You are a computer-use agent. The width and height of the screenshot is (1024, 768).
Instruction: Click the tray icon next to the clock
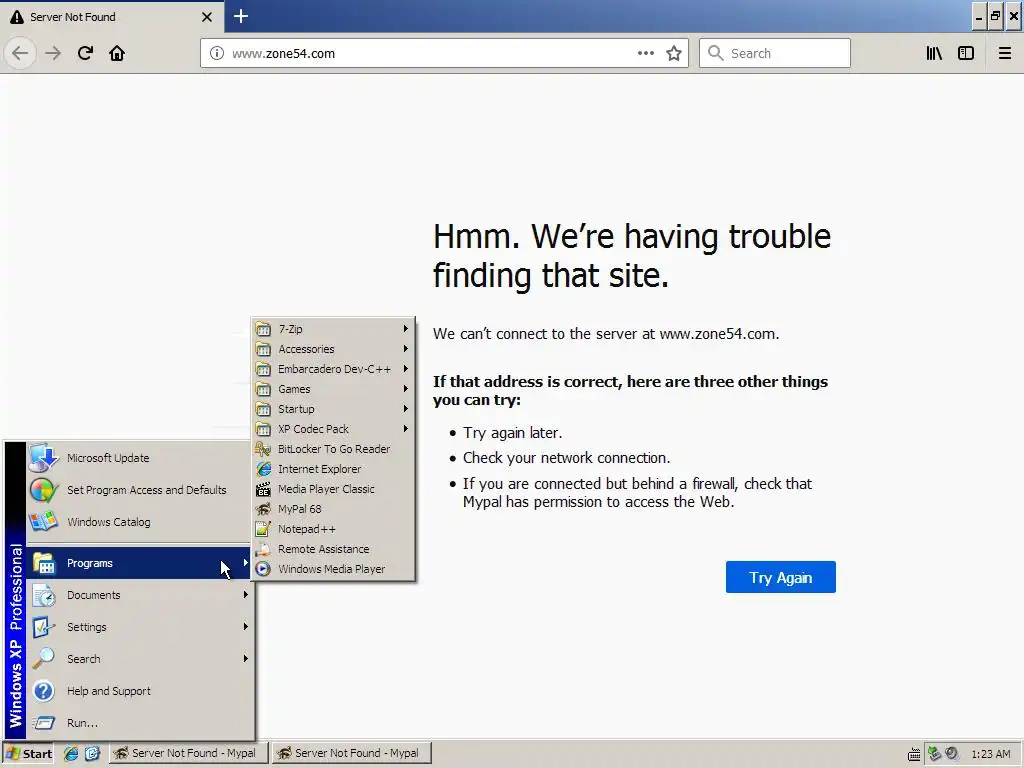tap(952, 754)
